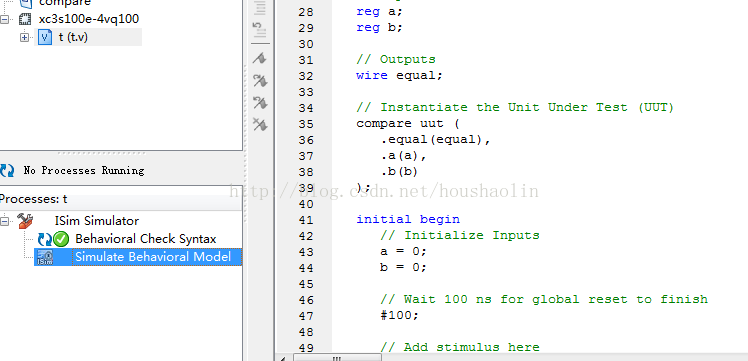Viewport: 748px width, 361px height.
Task: Click the Verilog file icon beside t (t.v)
Action: [x=45, y=37]
